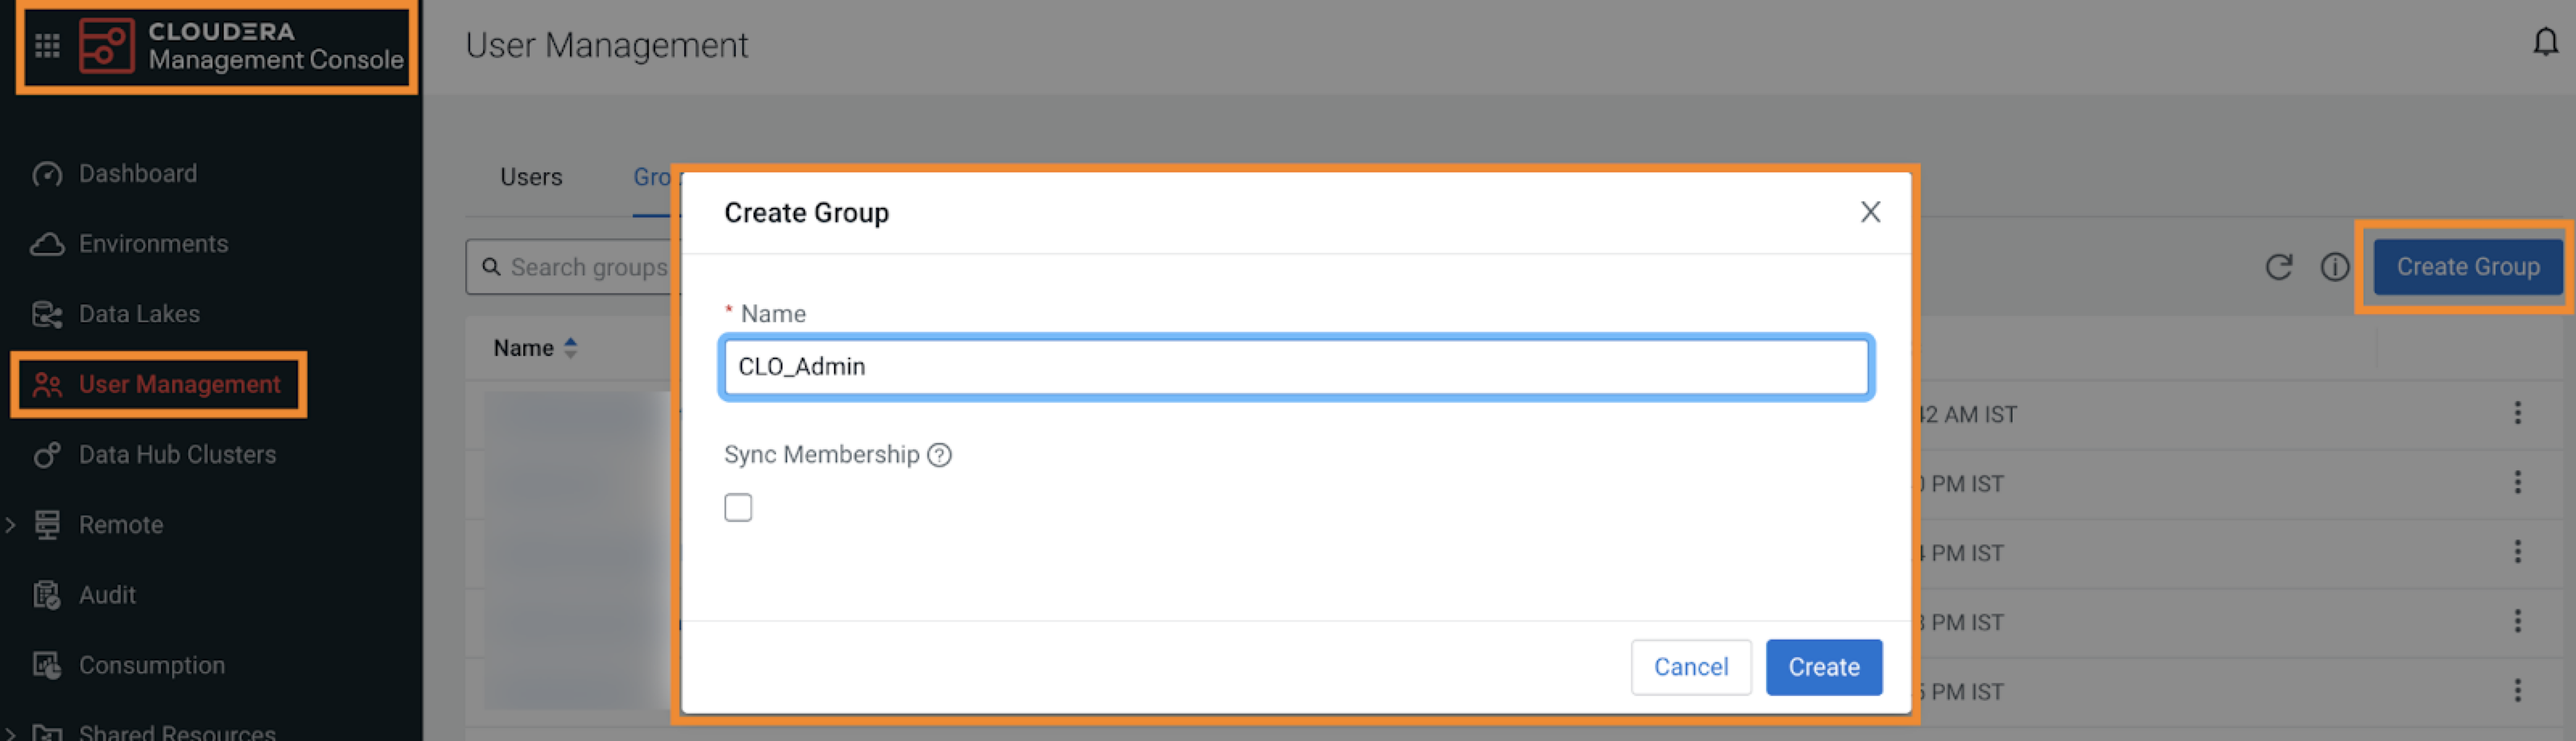View the Consumption page
This screenshot has width=2576, height=741.
(151, 664)
